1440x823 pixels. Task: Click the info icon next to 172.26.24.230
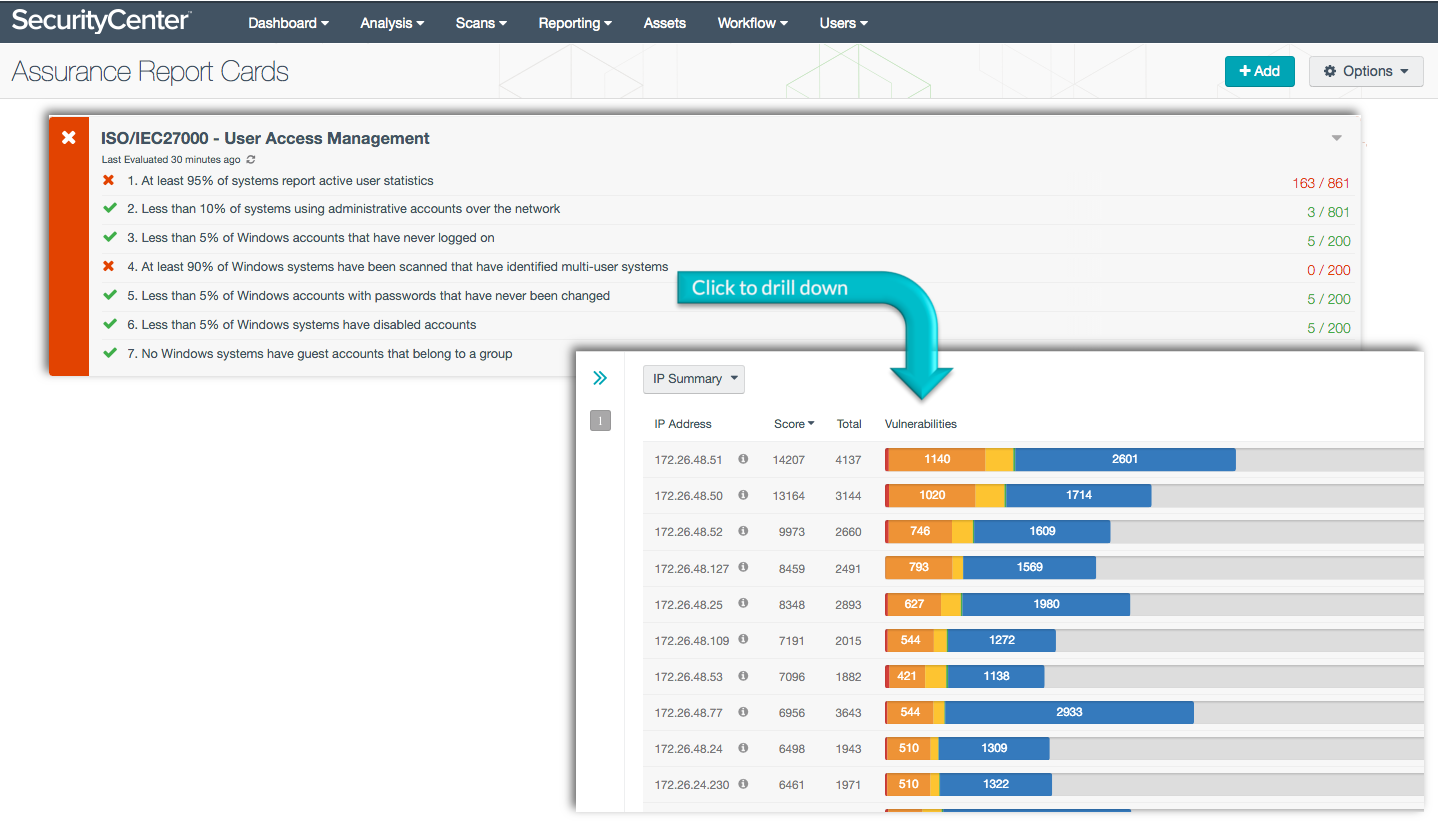pyautogui.click(x=743, y=784)
